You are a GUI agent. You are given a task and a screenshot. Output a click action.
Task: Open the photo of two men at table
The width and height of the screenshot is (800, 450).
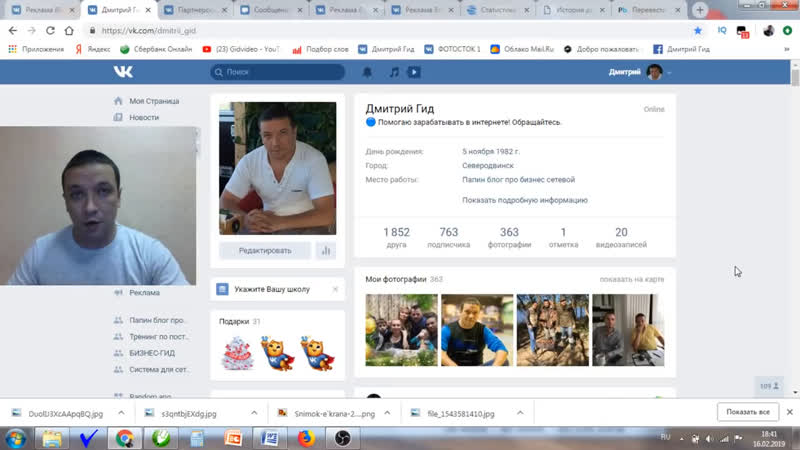[628, 330]
